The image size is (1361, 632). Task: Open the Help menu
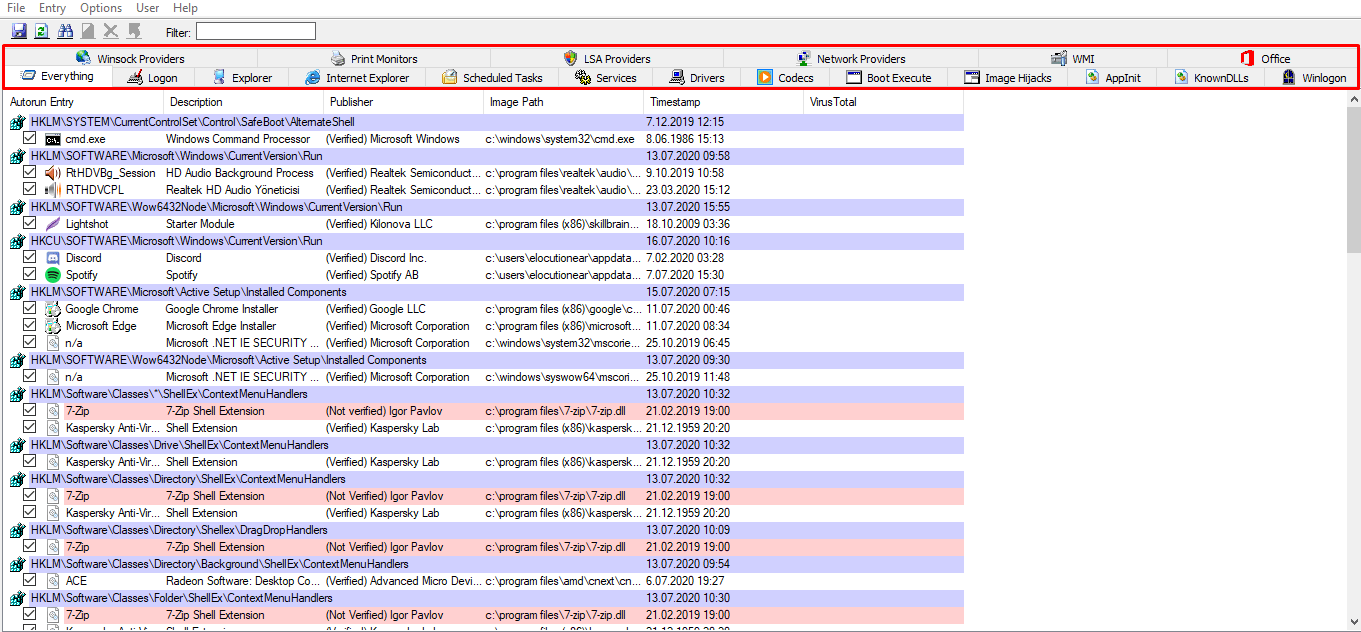tap(185, 8)
